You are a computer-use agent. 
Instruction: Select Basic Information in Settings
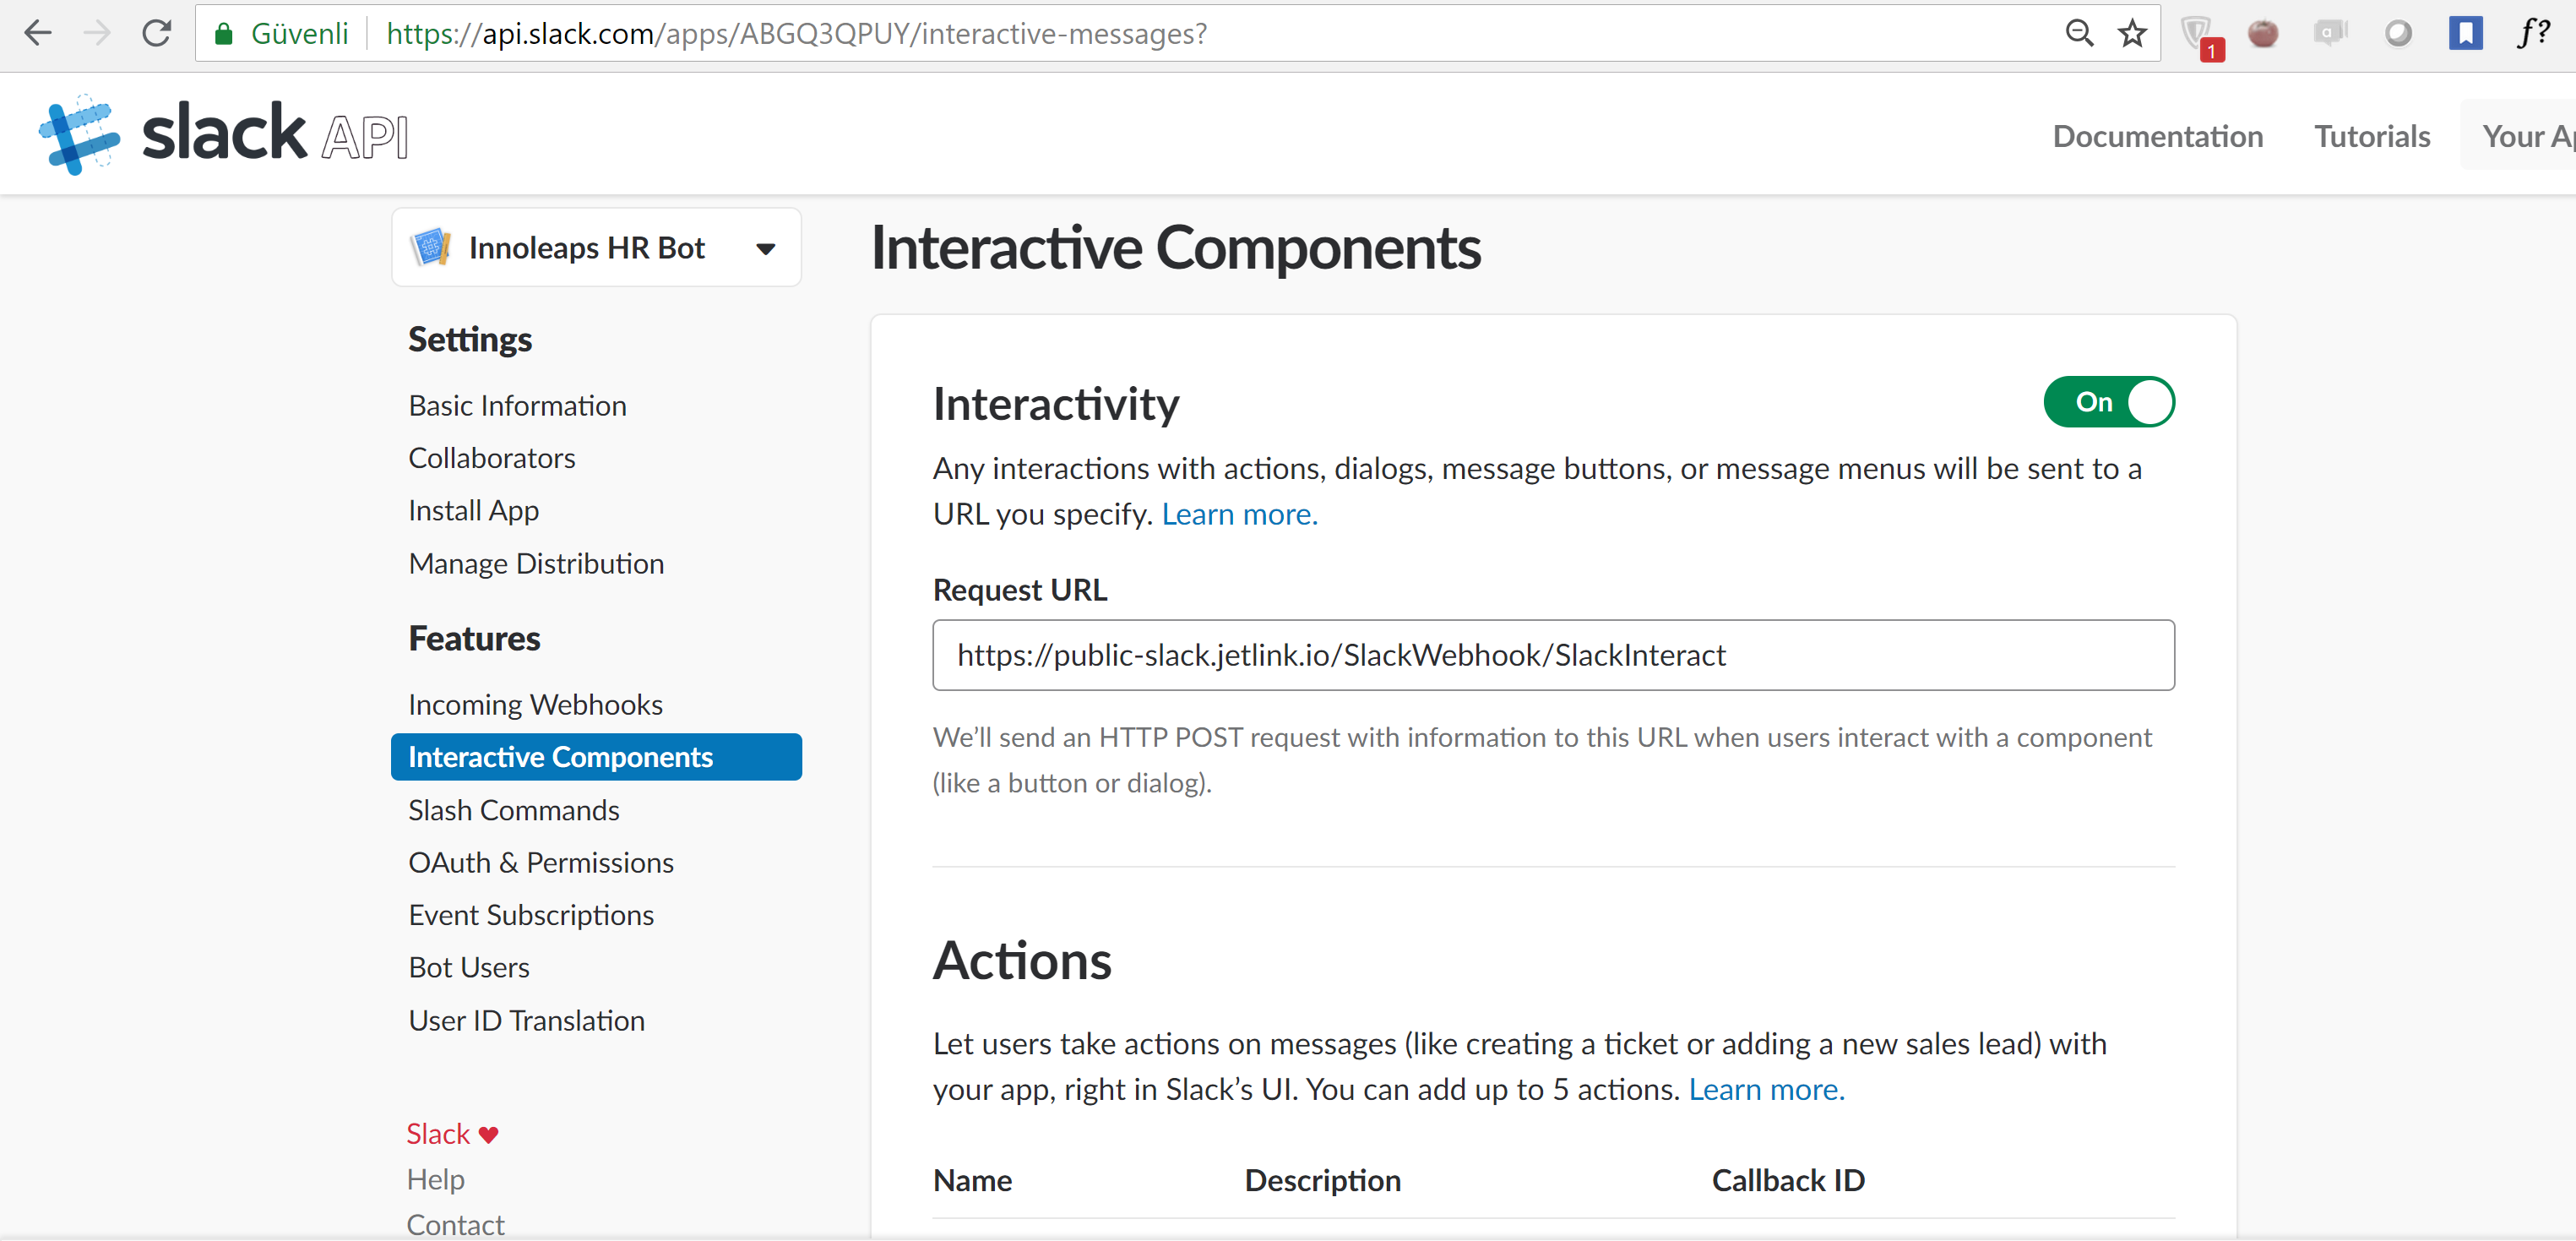click(517, 405)
